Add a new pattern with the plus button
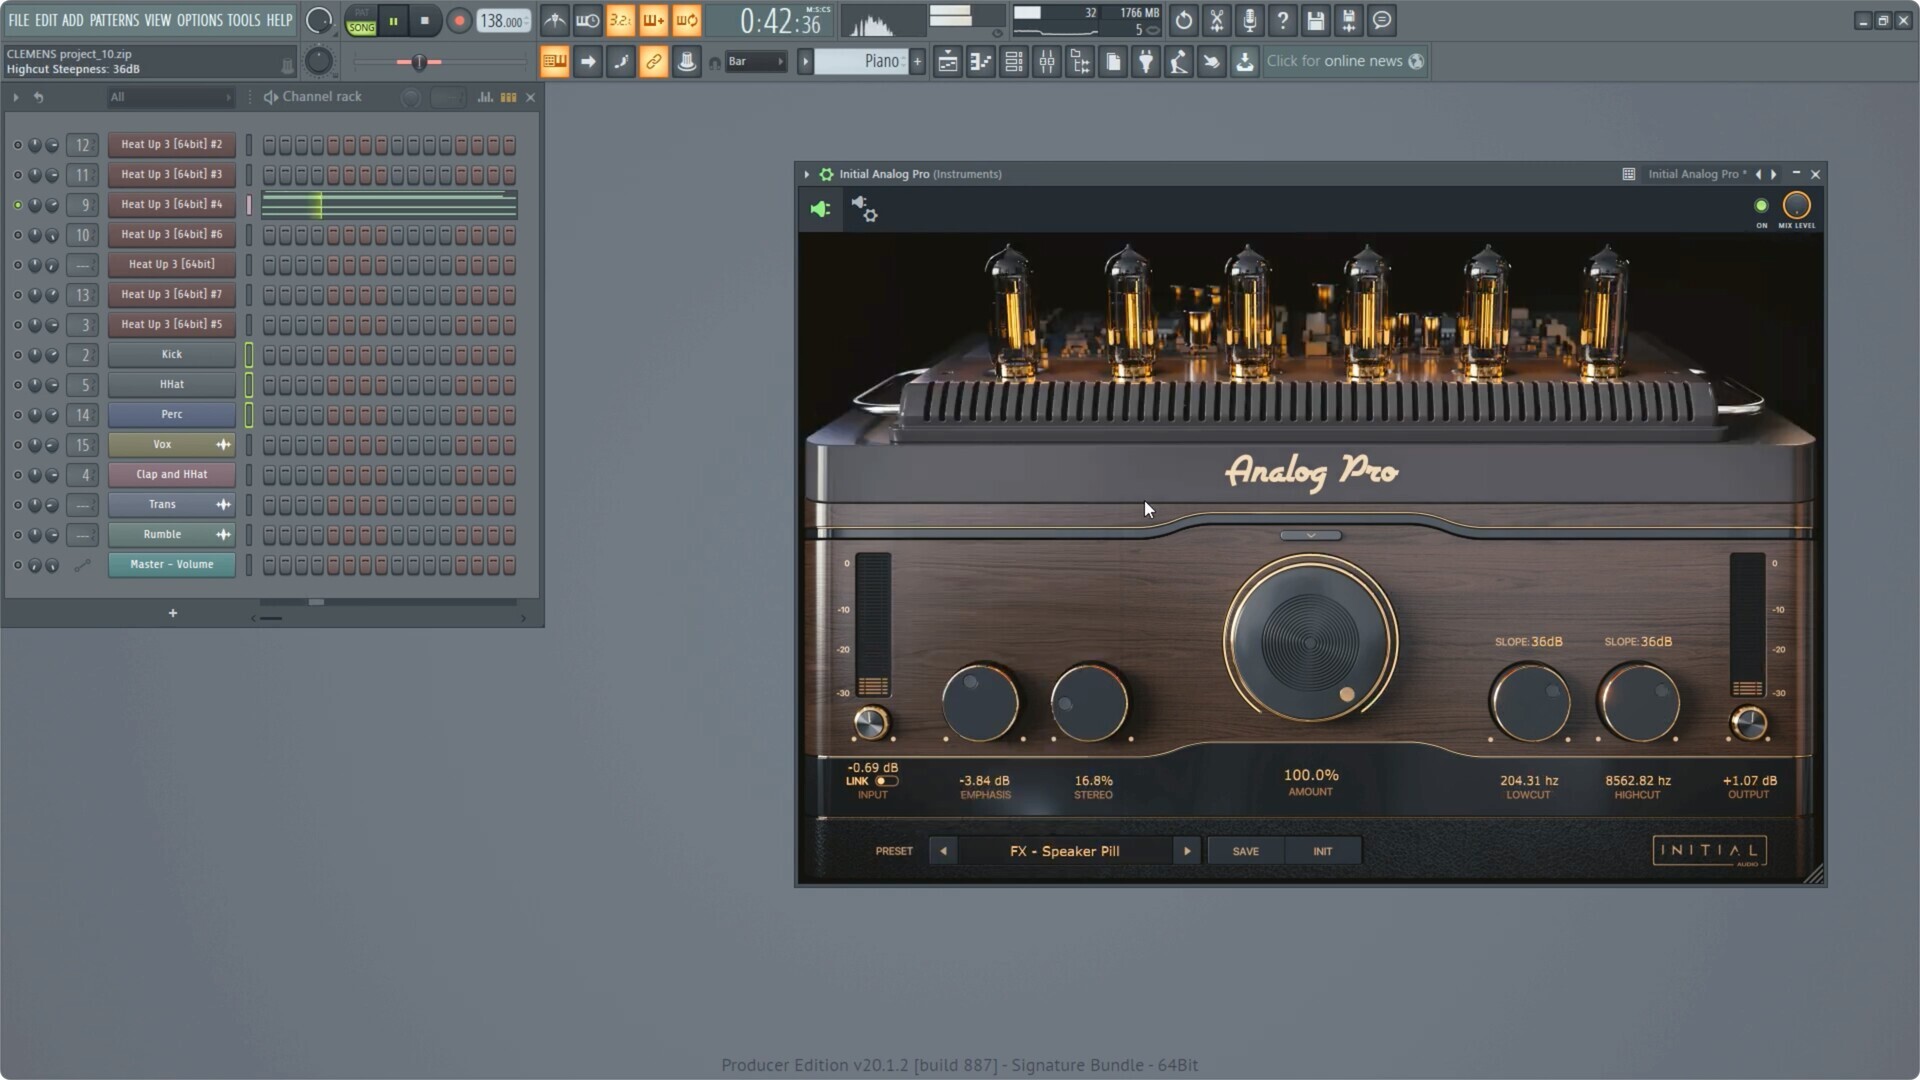The height and width of the screenshot is (1080, 1920). click(917, 61)
